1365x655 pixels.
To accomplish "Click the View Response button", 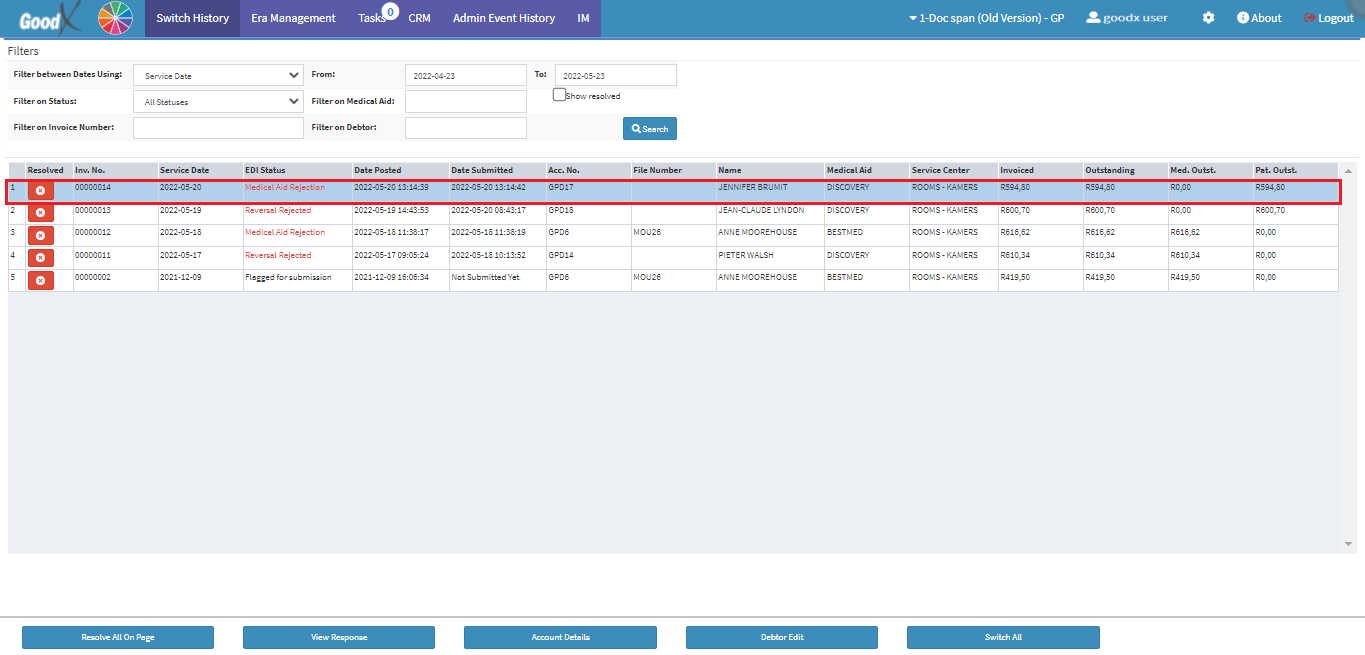I will tap(339, 637).
